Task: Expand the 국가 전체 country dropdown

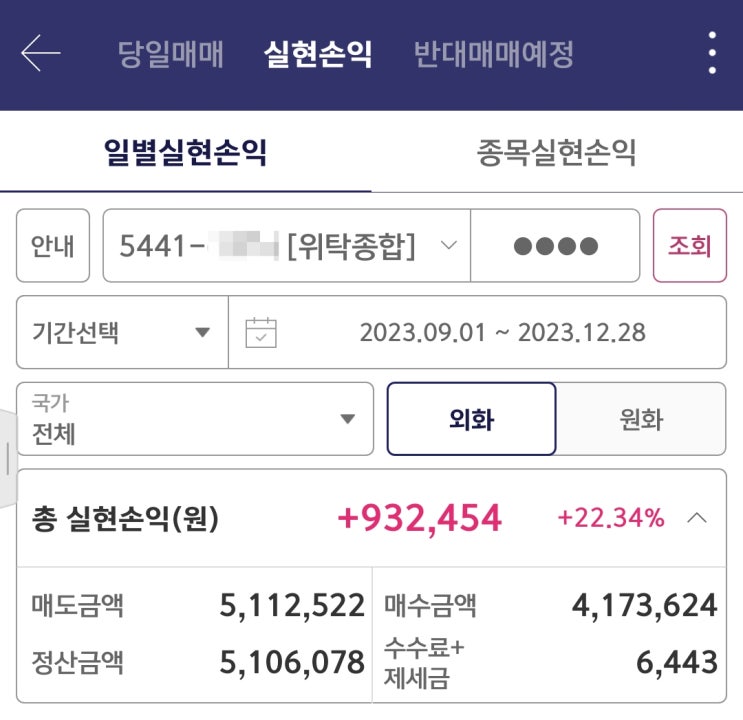Action: click(x=195, y=419)
